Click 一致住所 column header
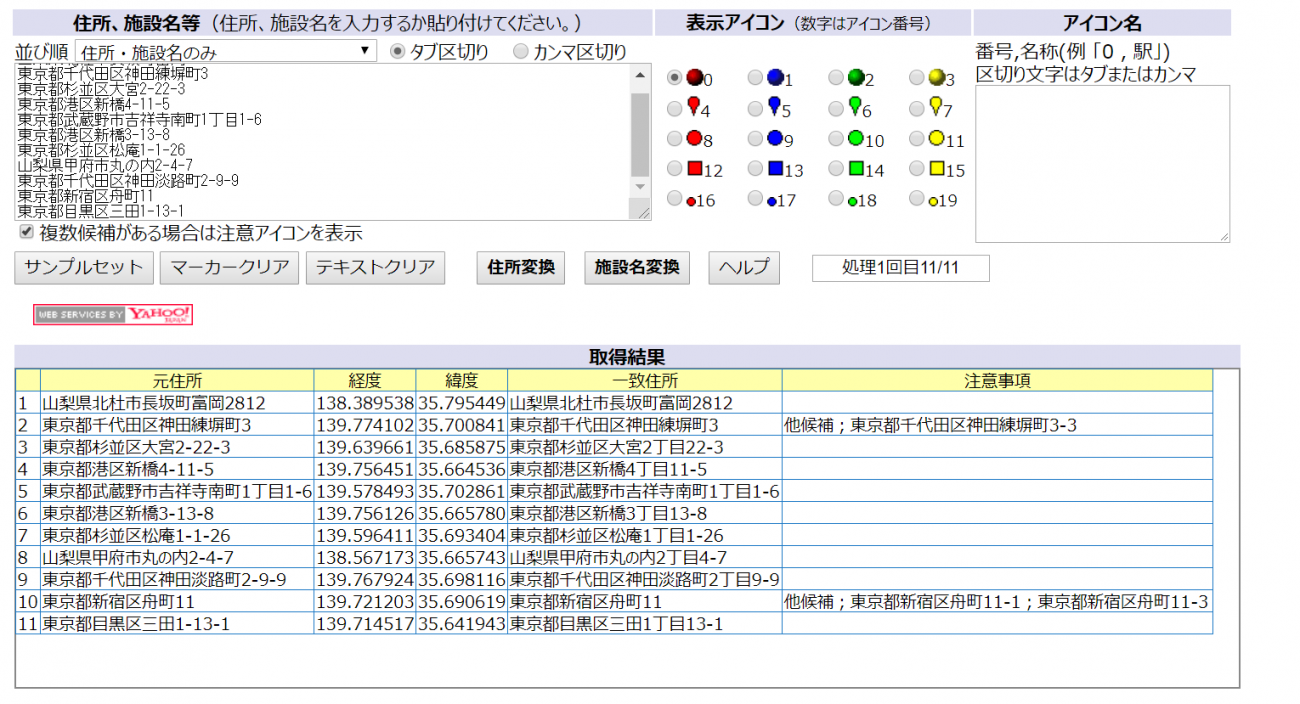Image resolution: width=1300 pixels, height=704 pixels. pyautogui.click(x=645, y=380)
